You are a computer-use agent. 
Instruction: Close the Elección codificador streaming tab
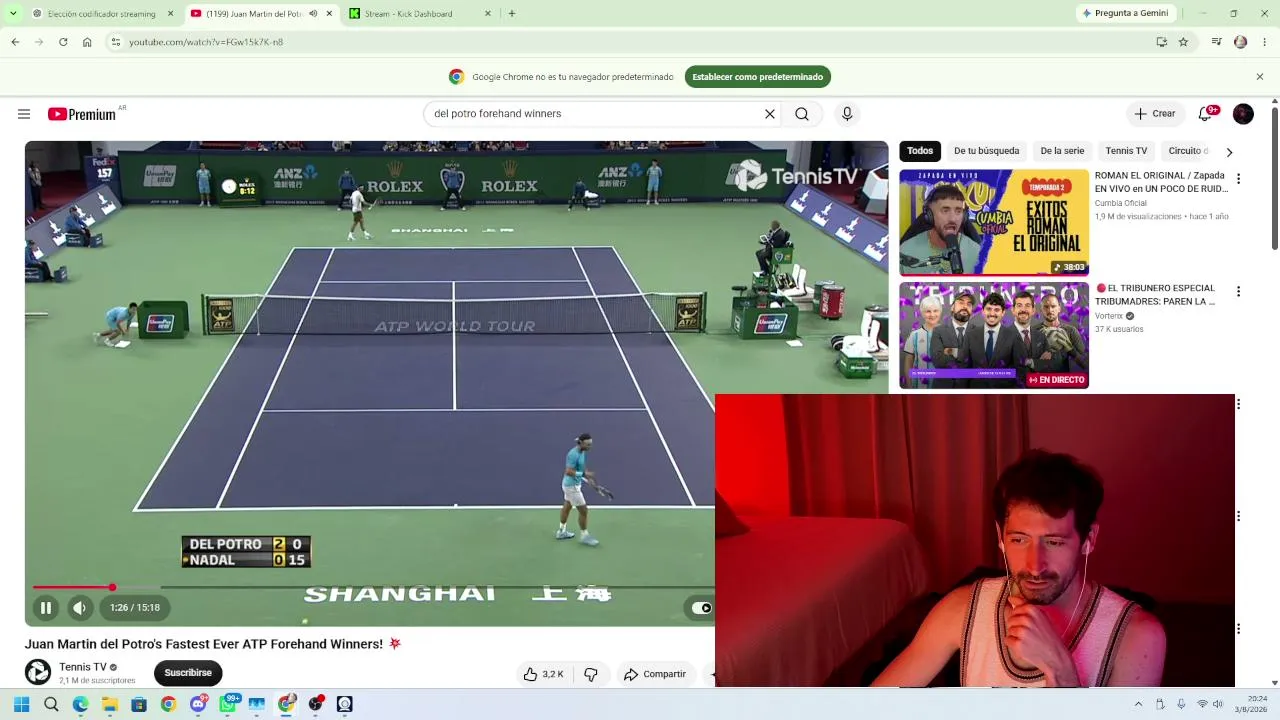170,14
